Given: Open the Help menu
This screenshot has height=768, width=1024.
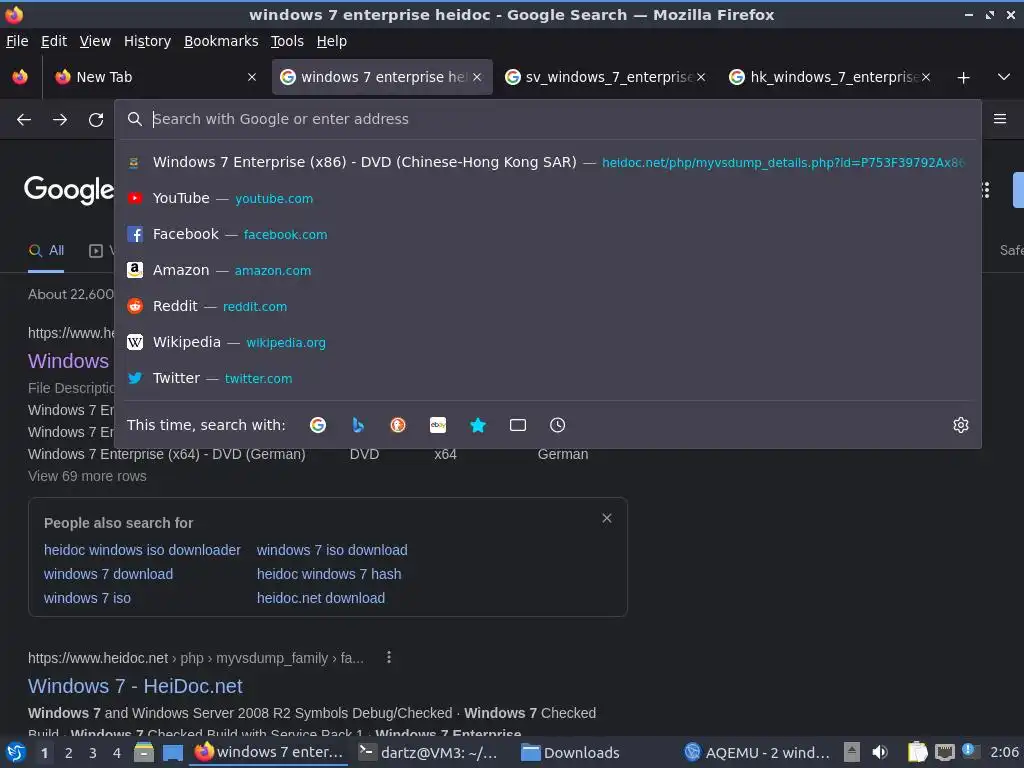Looking at the screenshot, I should (332, 41).
